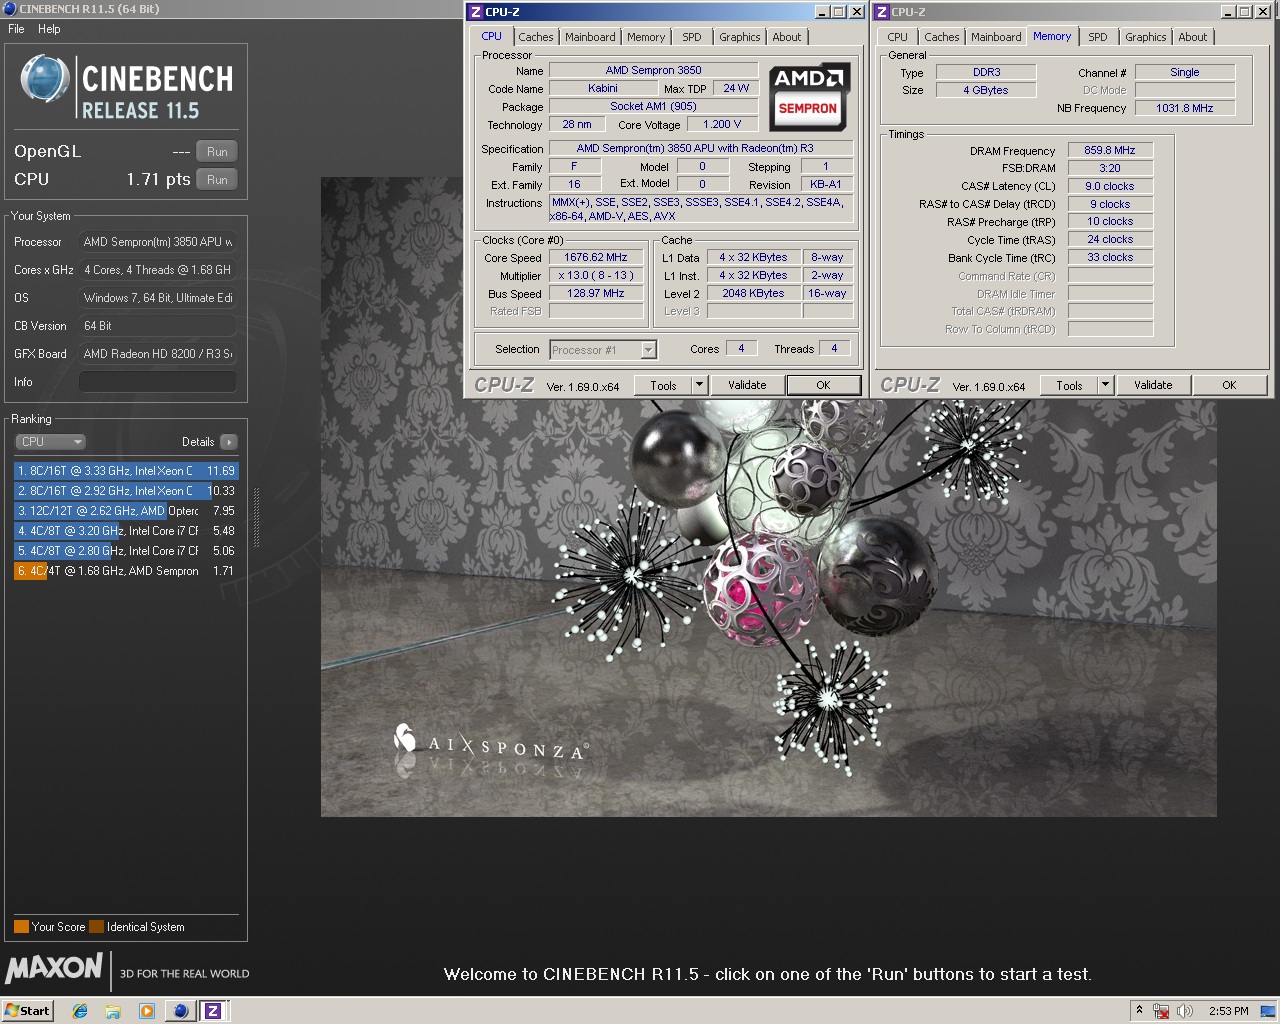Click the Ranking Details arrow button
The height and width of the screenshot is (1024, 1280).
pos(229,442)
